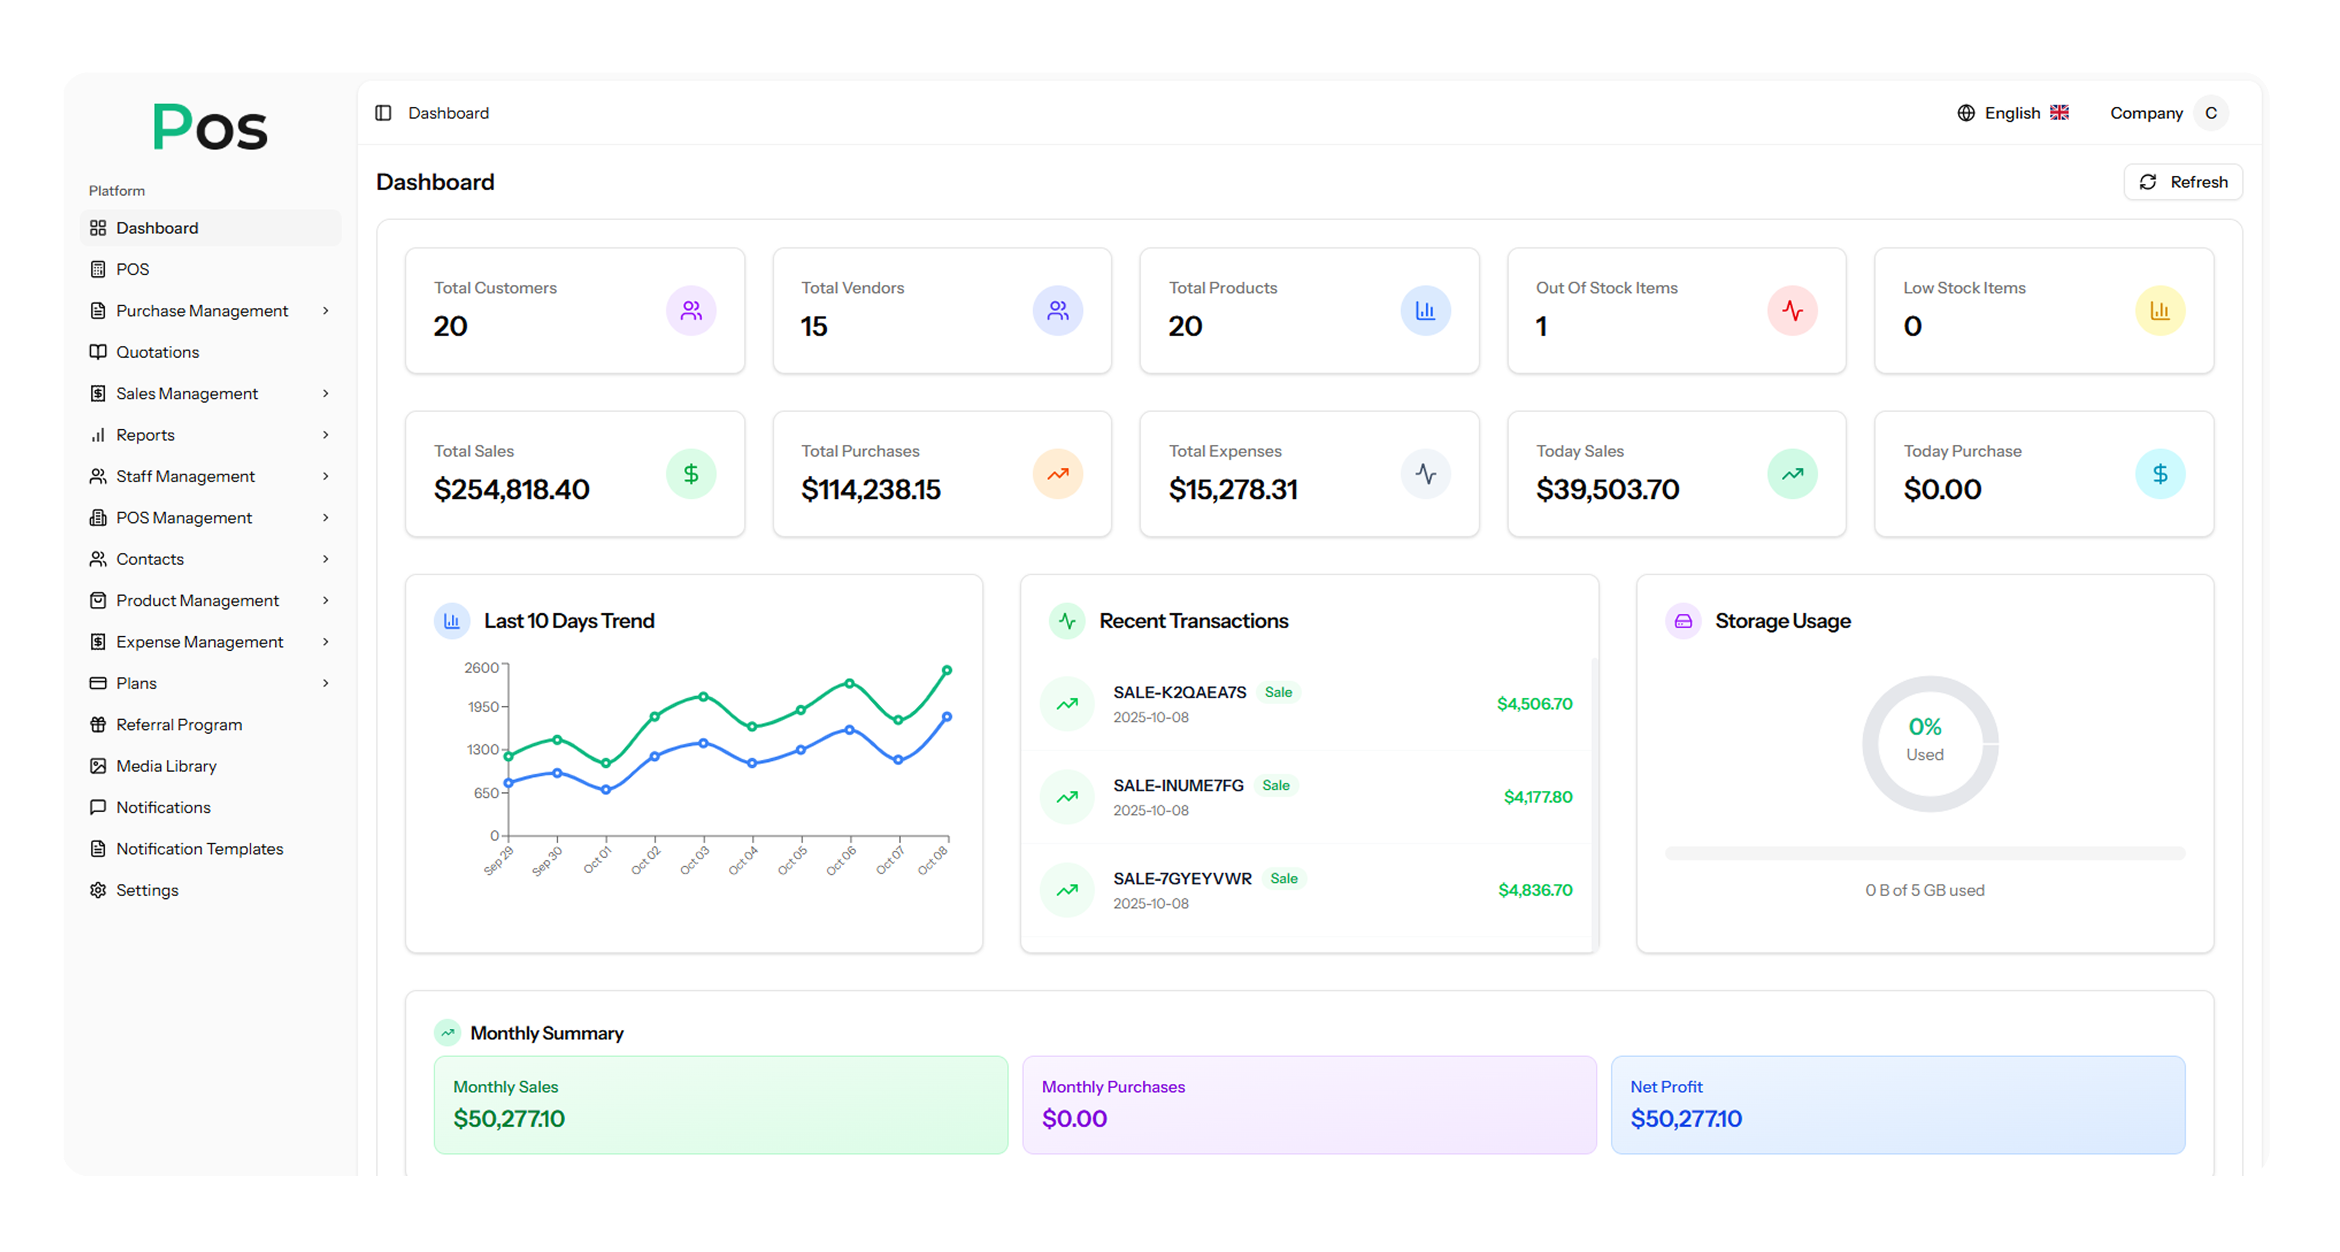Expand the Product Management section
Screen dimensions: 2340x1252
coord(325,600)
